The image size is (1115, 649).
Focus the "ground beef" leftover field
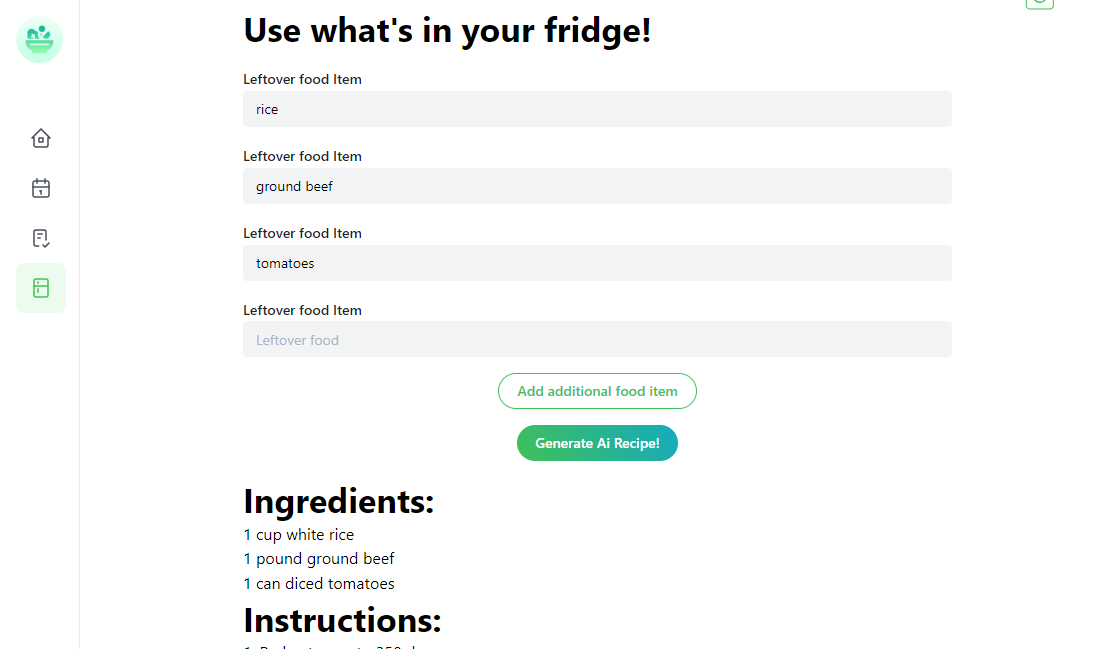[x=597, y=186]
